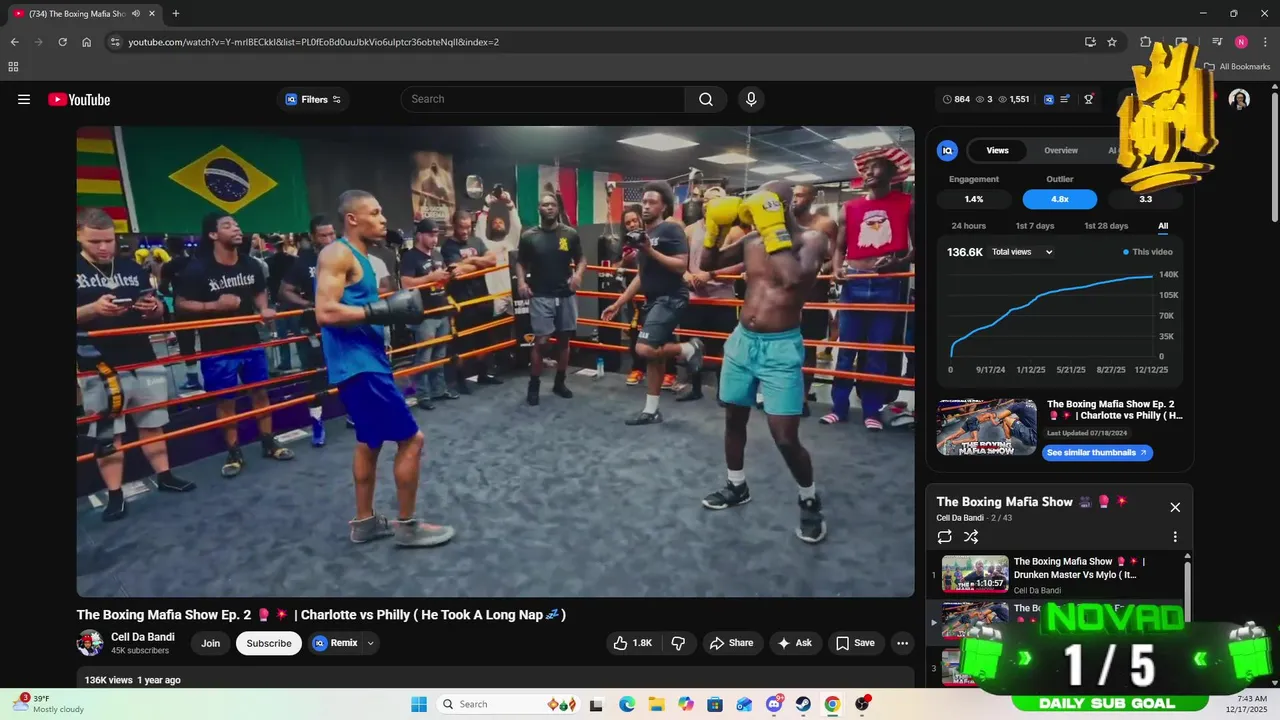Go back in Chrome
This screenshot has height=720, width=1280.
[x=14, y=42]
